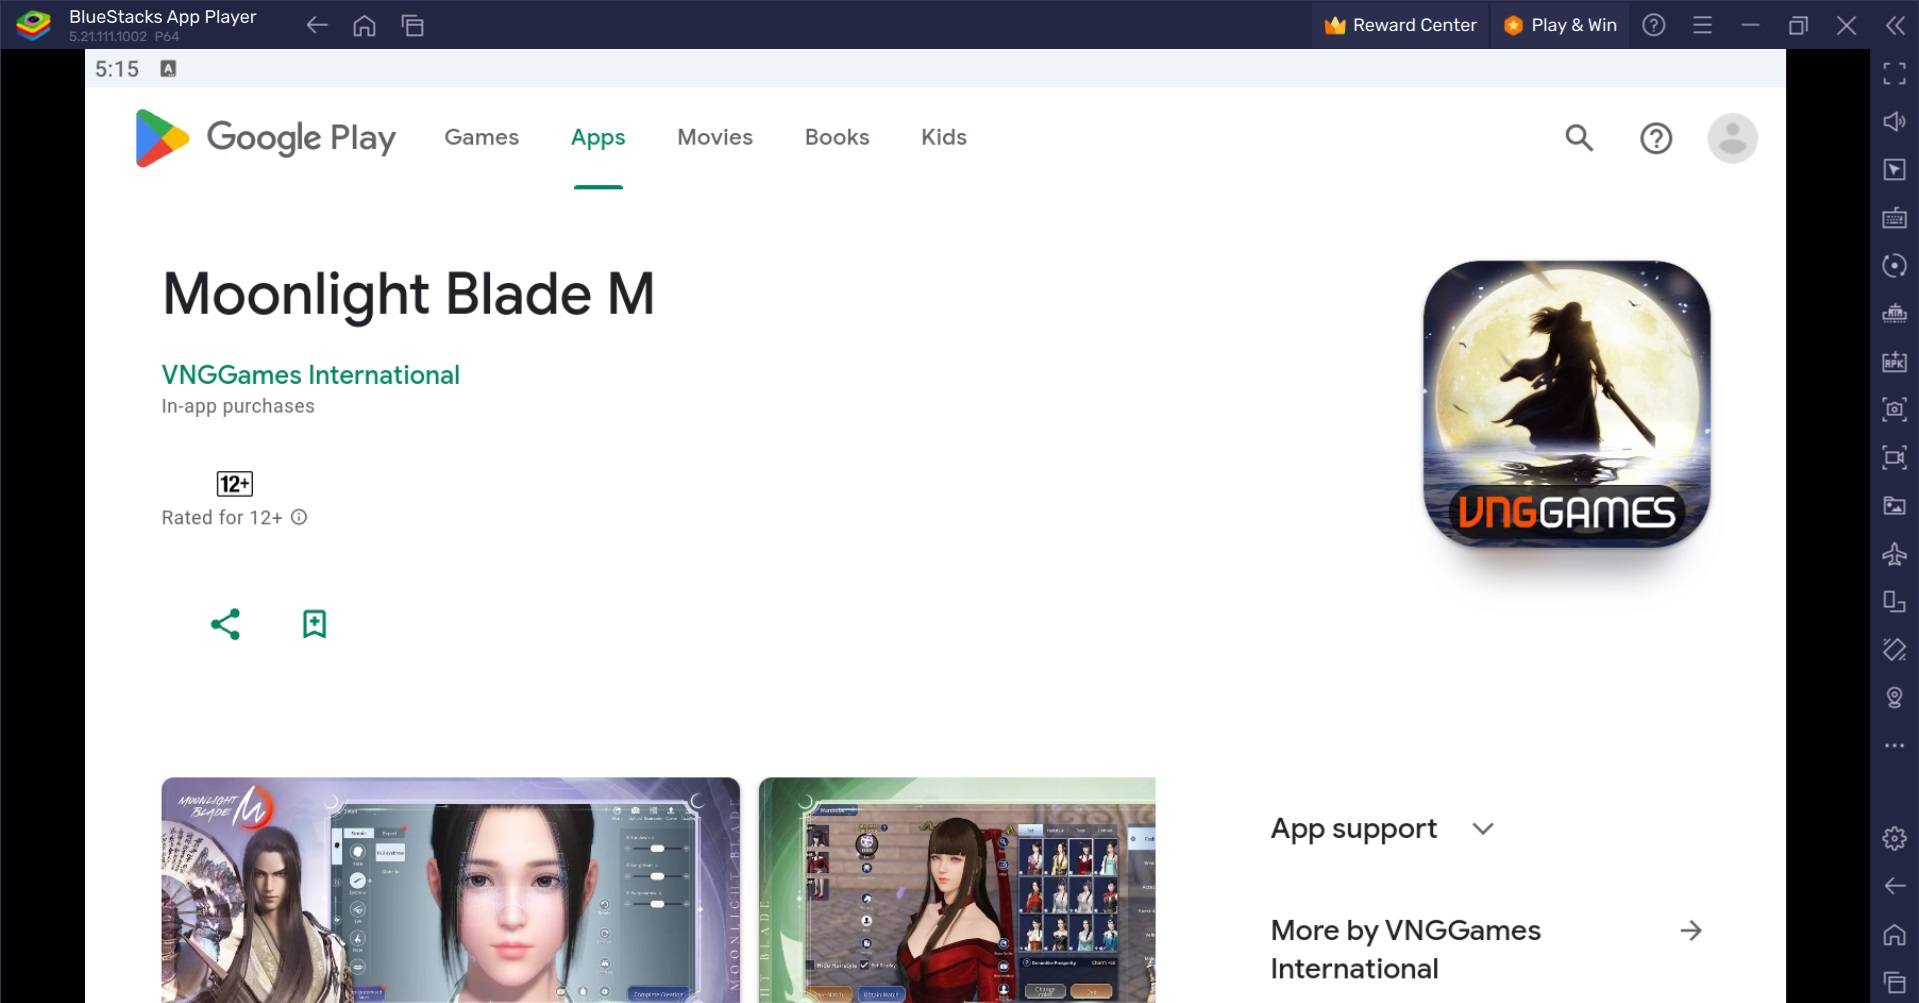Open Play & Win

pyautogui.click(x=1560, y=25)
